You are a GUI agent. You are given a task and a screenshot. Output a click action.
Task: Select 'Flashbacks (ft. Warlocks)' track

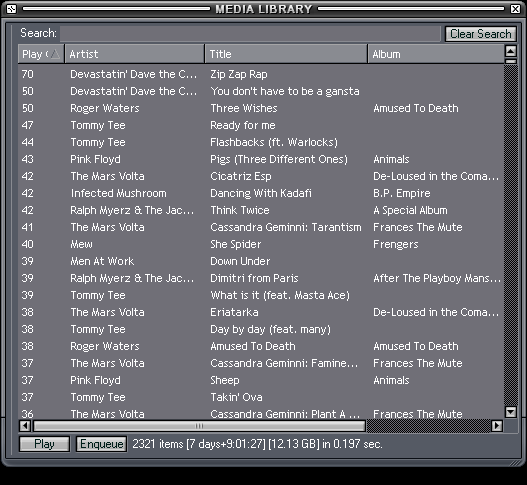(274, 142)
